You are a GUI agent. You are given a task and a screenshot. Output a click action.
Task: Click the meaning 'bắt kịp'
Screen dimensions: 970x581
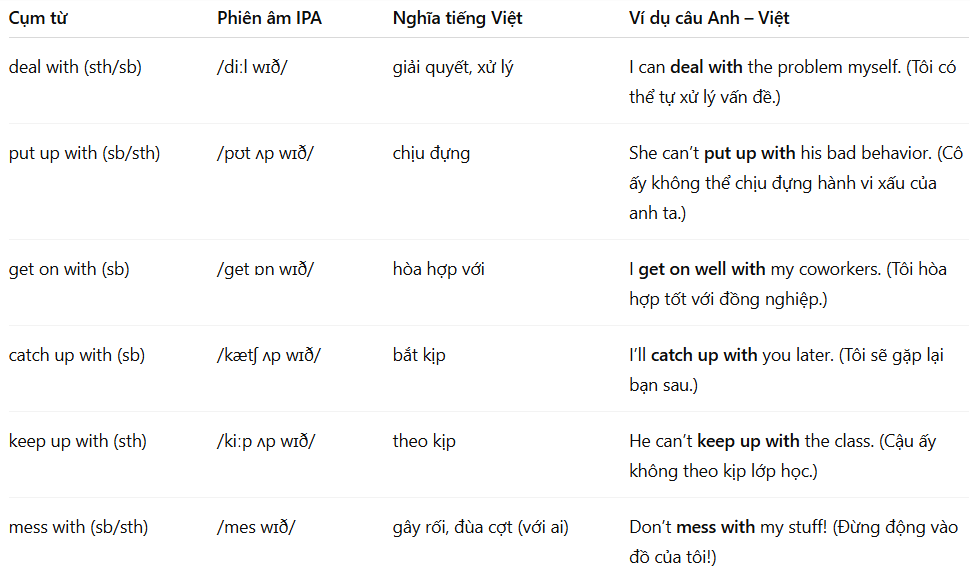(x=419, y=355)
